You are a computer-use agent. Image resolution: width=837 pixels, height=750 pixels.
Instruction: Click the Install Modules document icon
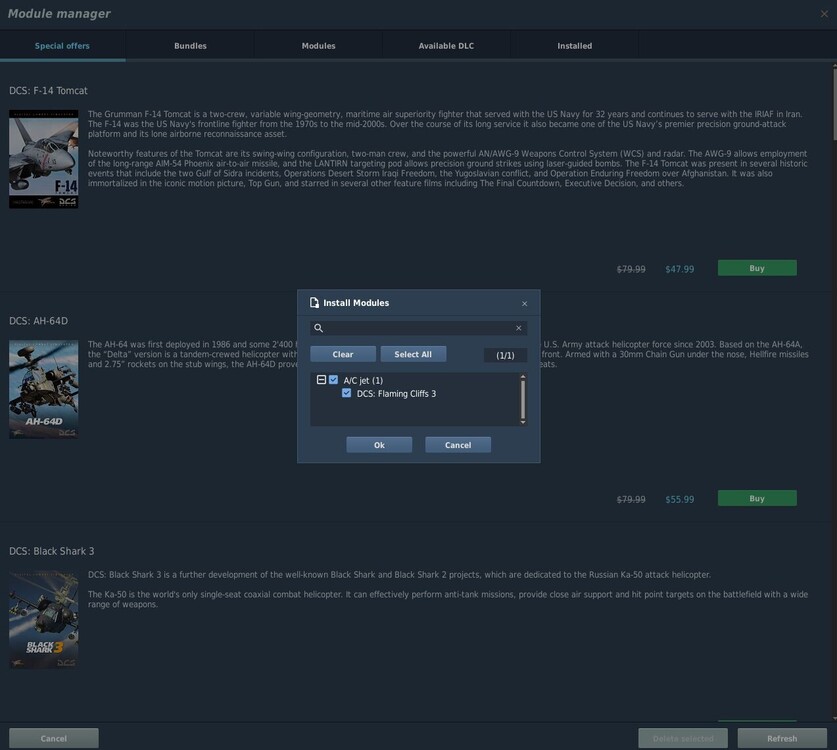[314, 303]
